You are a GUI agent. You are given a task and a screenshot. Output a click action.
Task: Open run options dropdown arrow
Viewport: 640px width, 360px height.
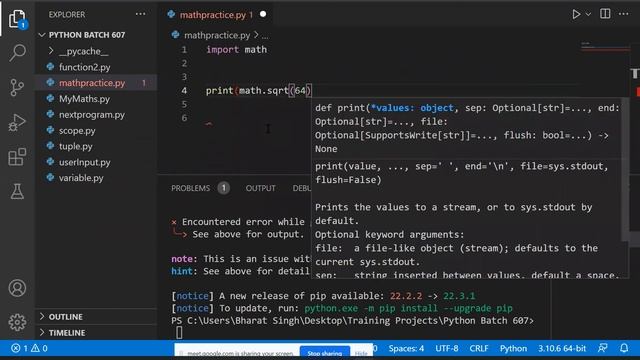[x=588, y=14]
